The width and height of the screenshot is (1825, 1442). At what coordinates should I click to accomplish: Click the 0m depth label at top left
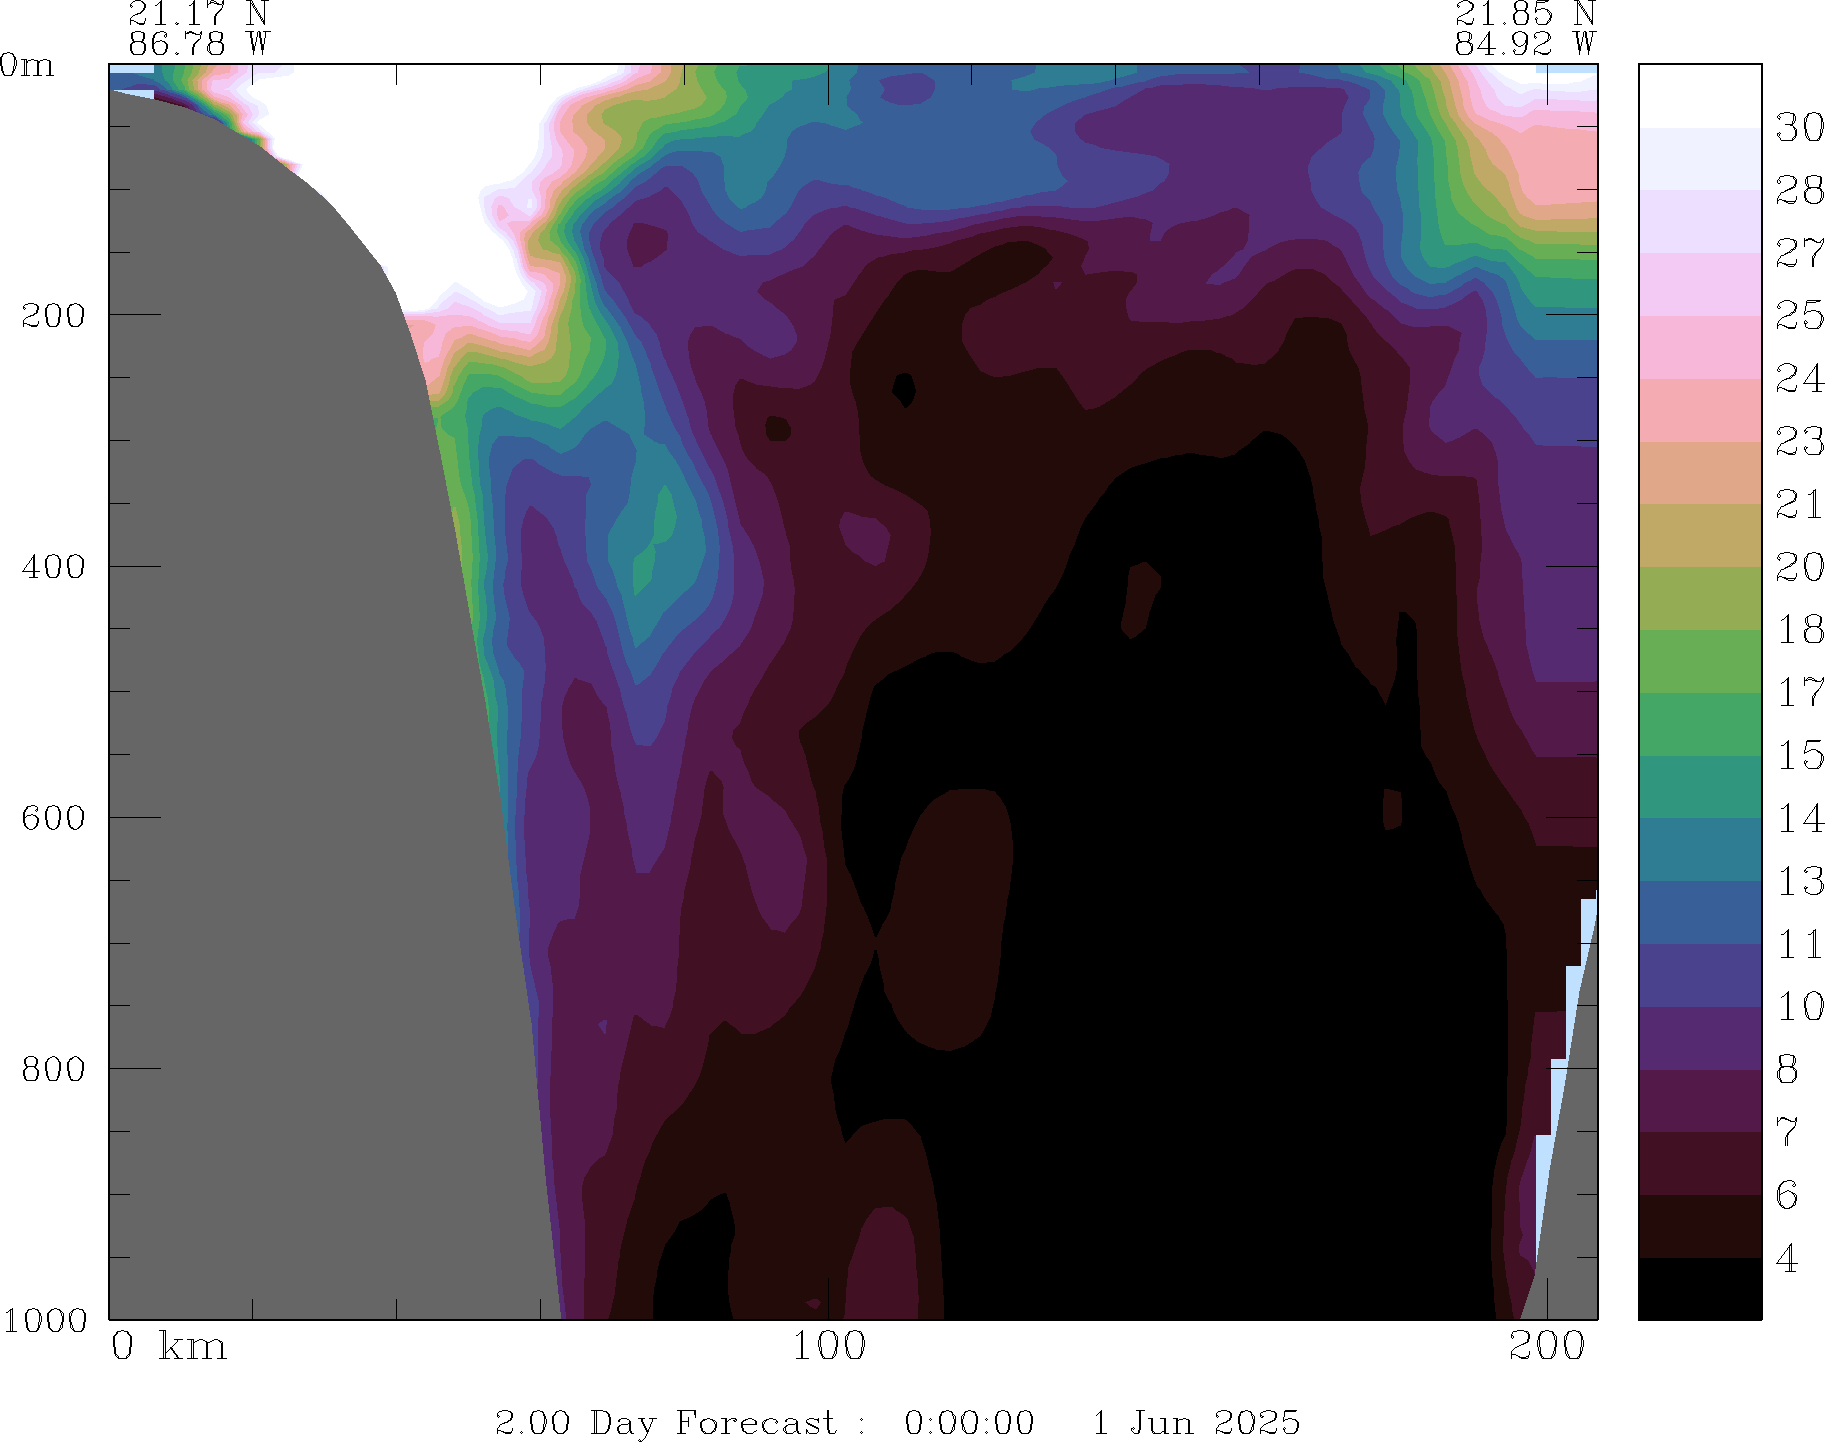[27, 66]
